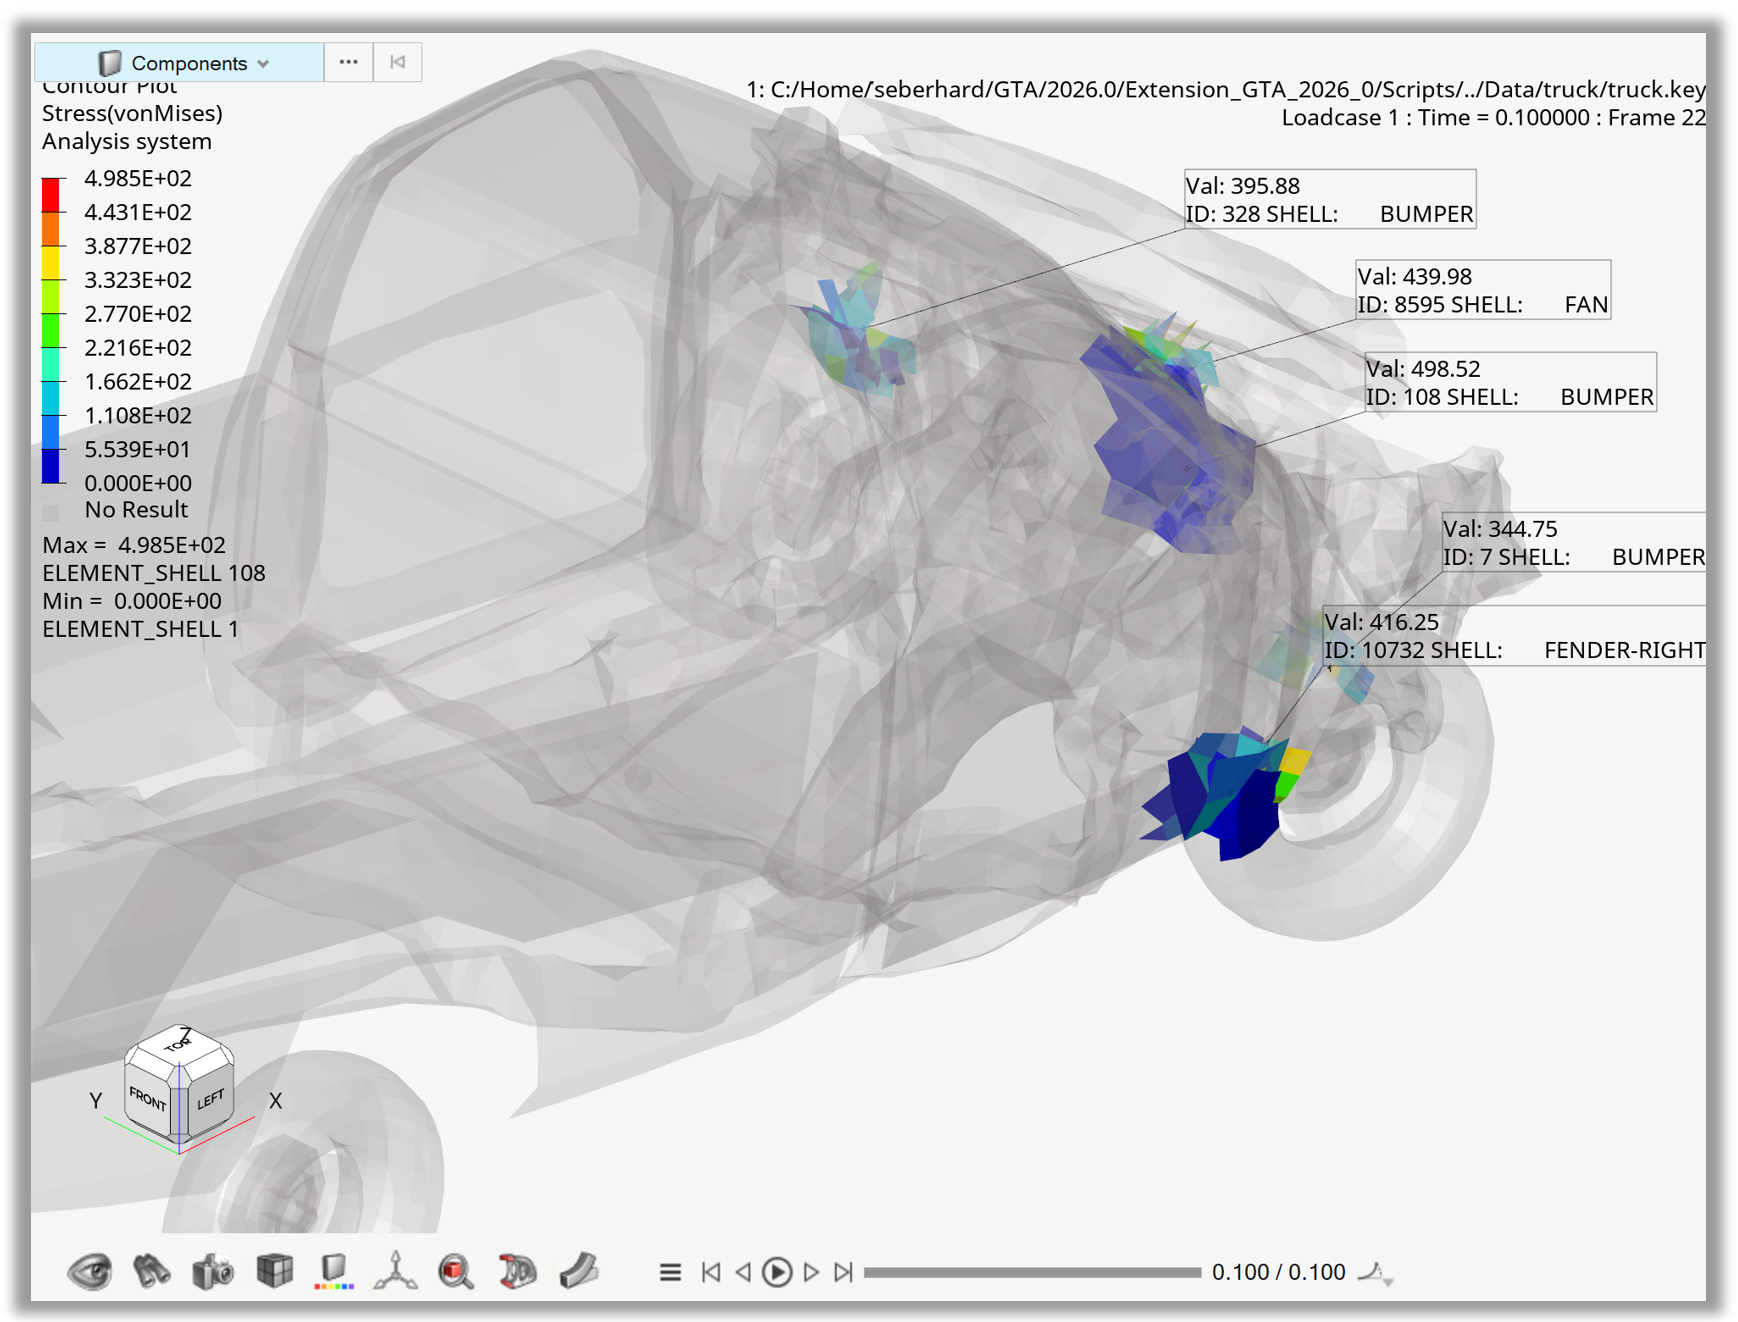
Task: Open the query magnifier tool with red cube
Action: coord(456,1271)
